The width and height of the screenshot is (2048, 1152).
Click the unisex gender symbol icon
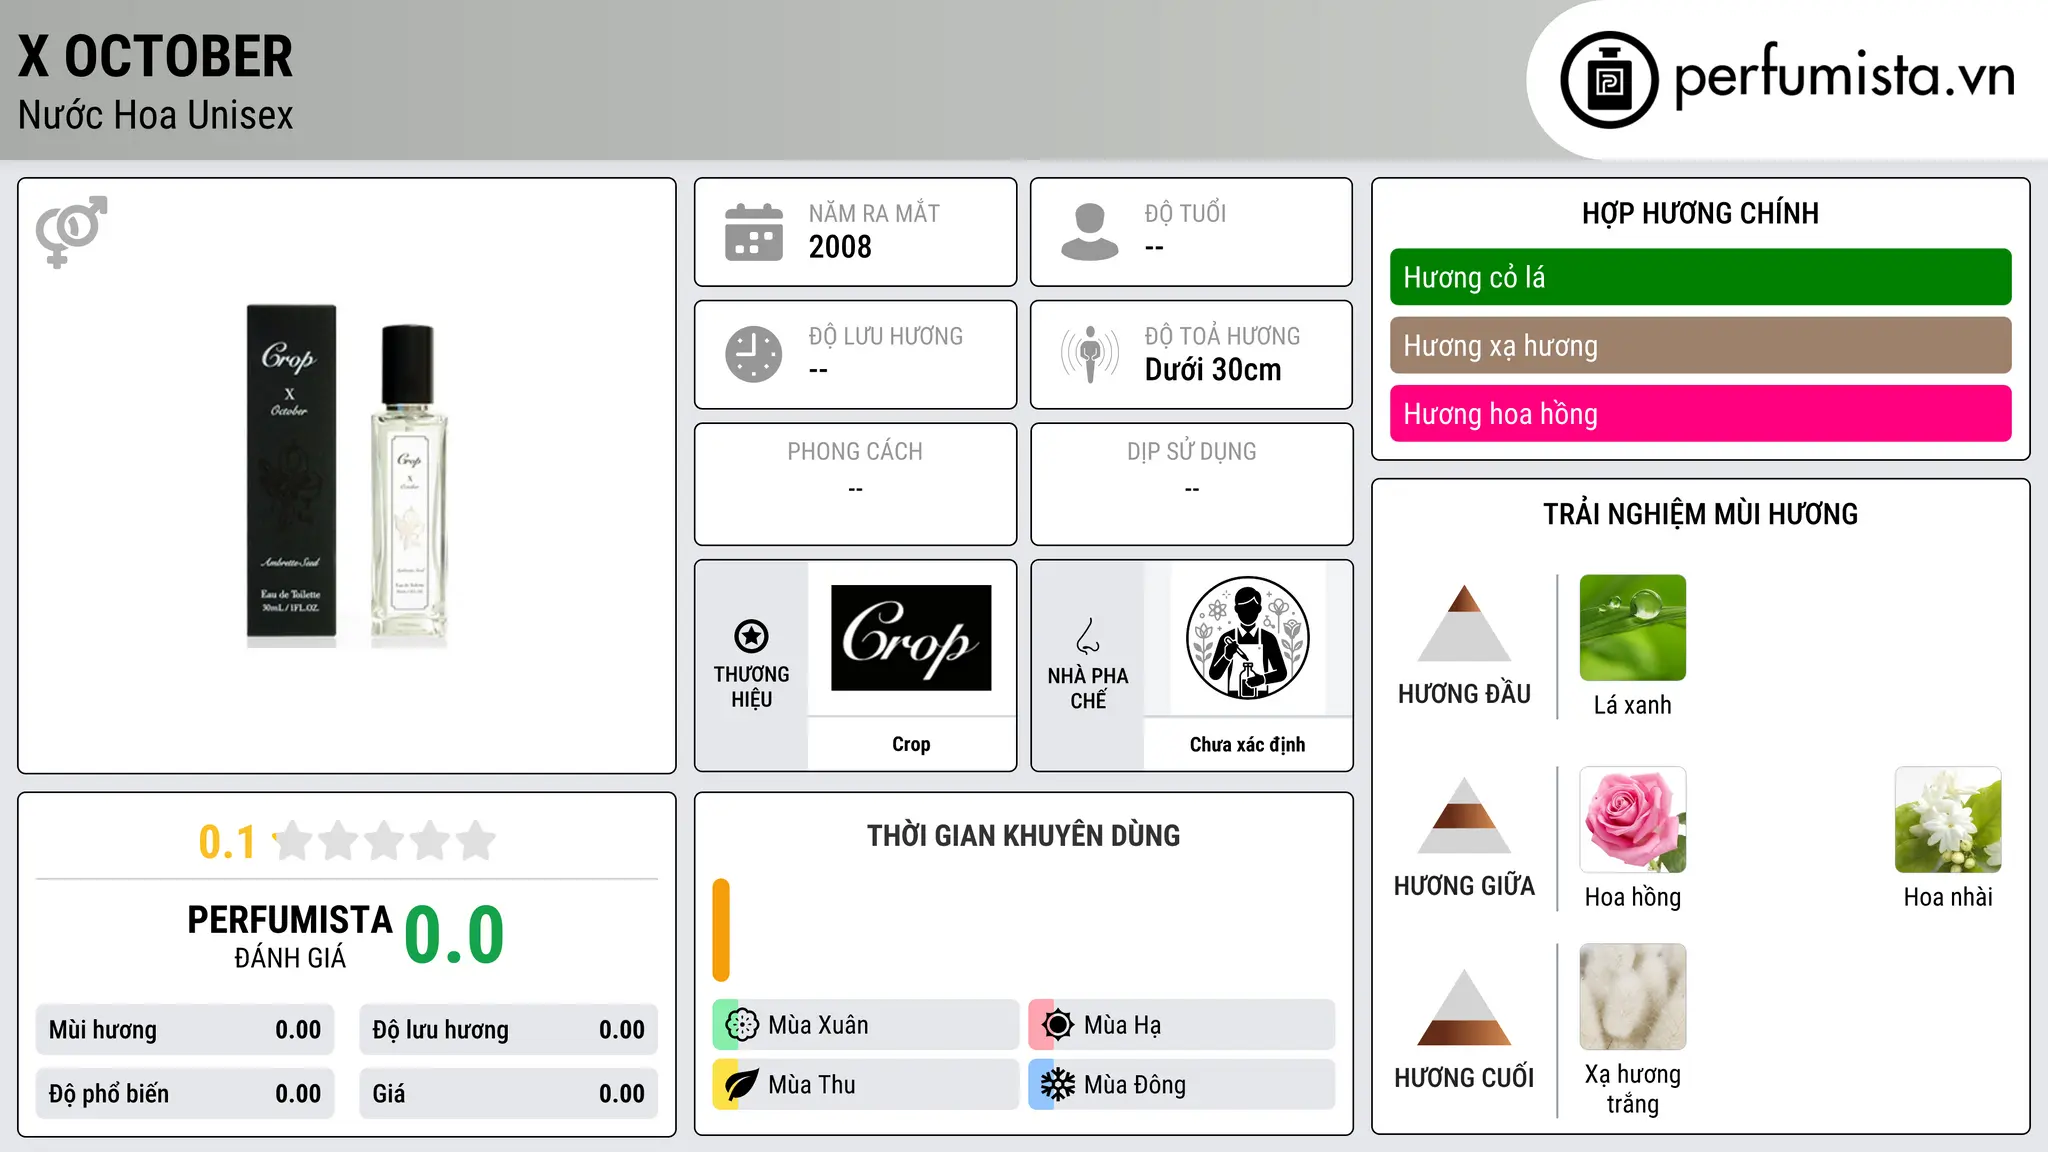click(x=71, y=231)
